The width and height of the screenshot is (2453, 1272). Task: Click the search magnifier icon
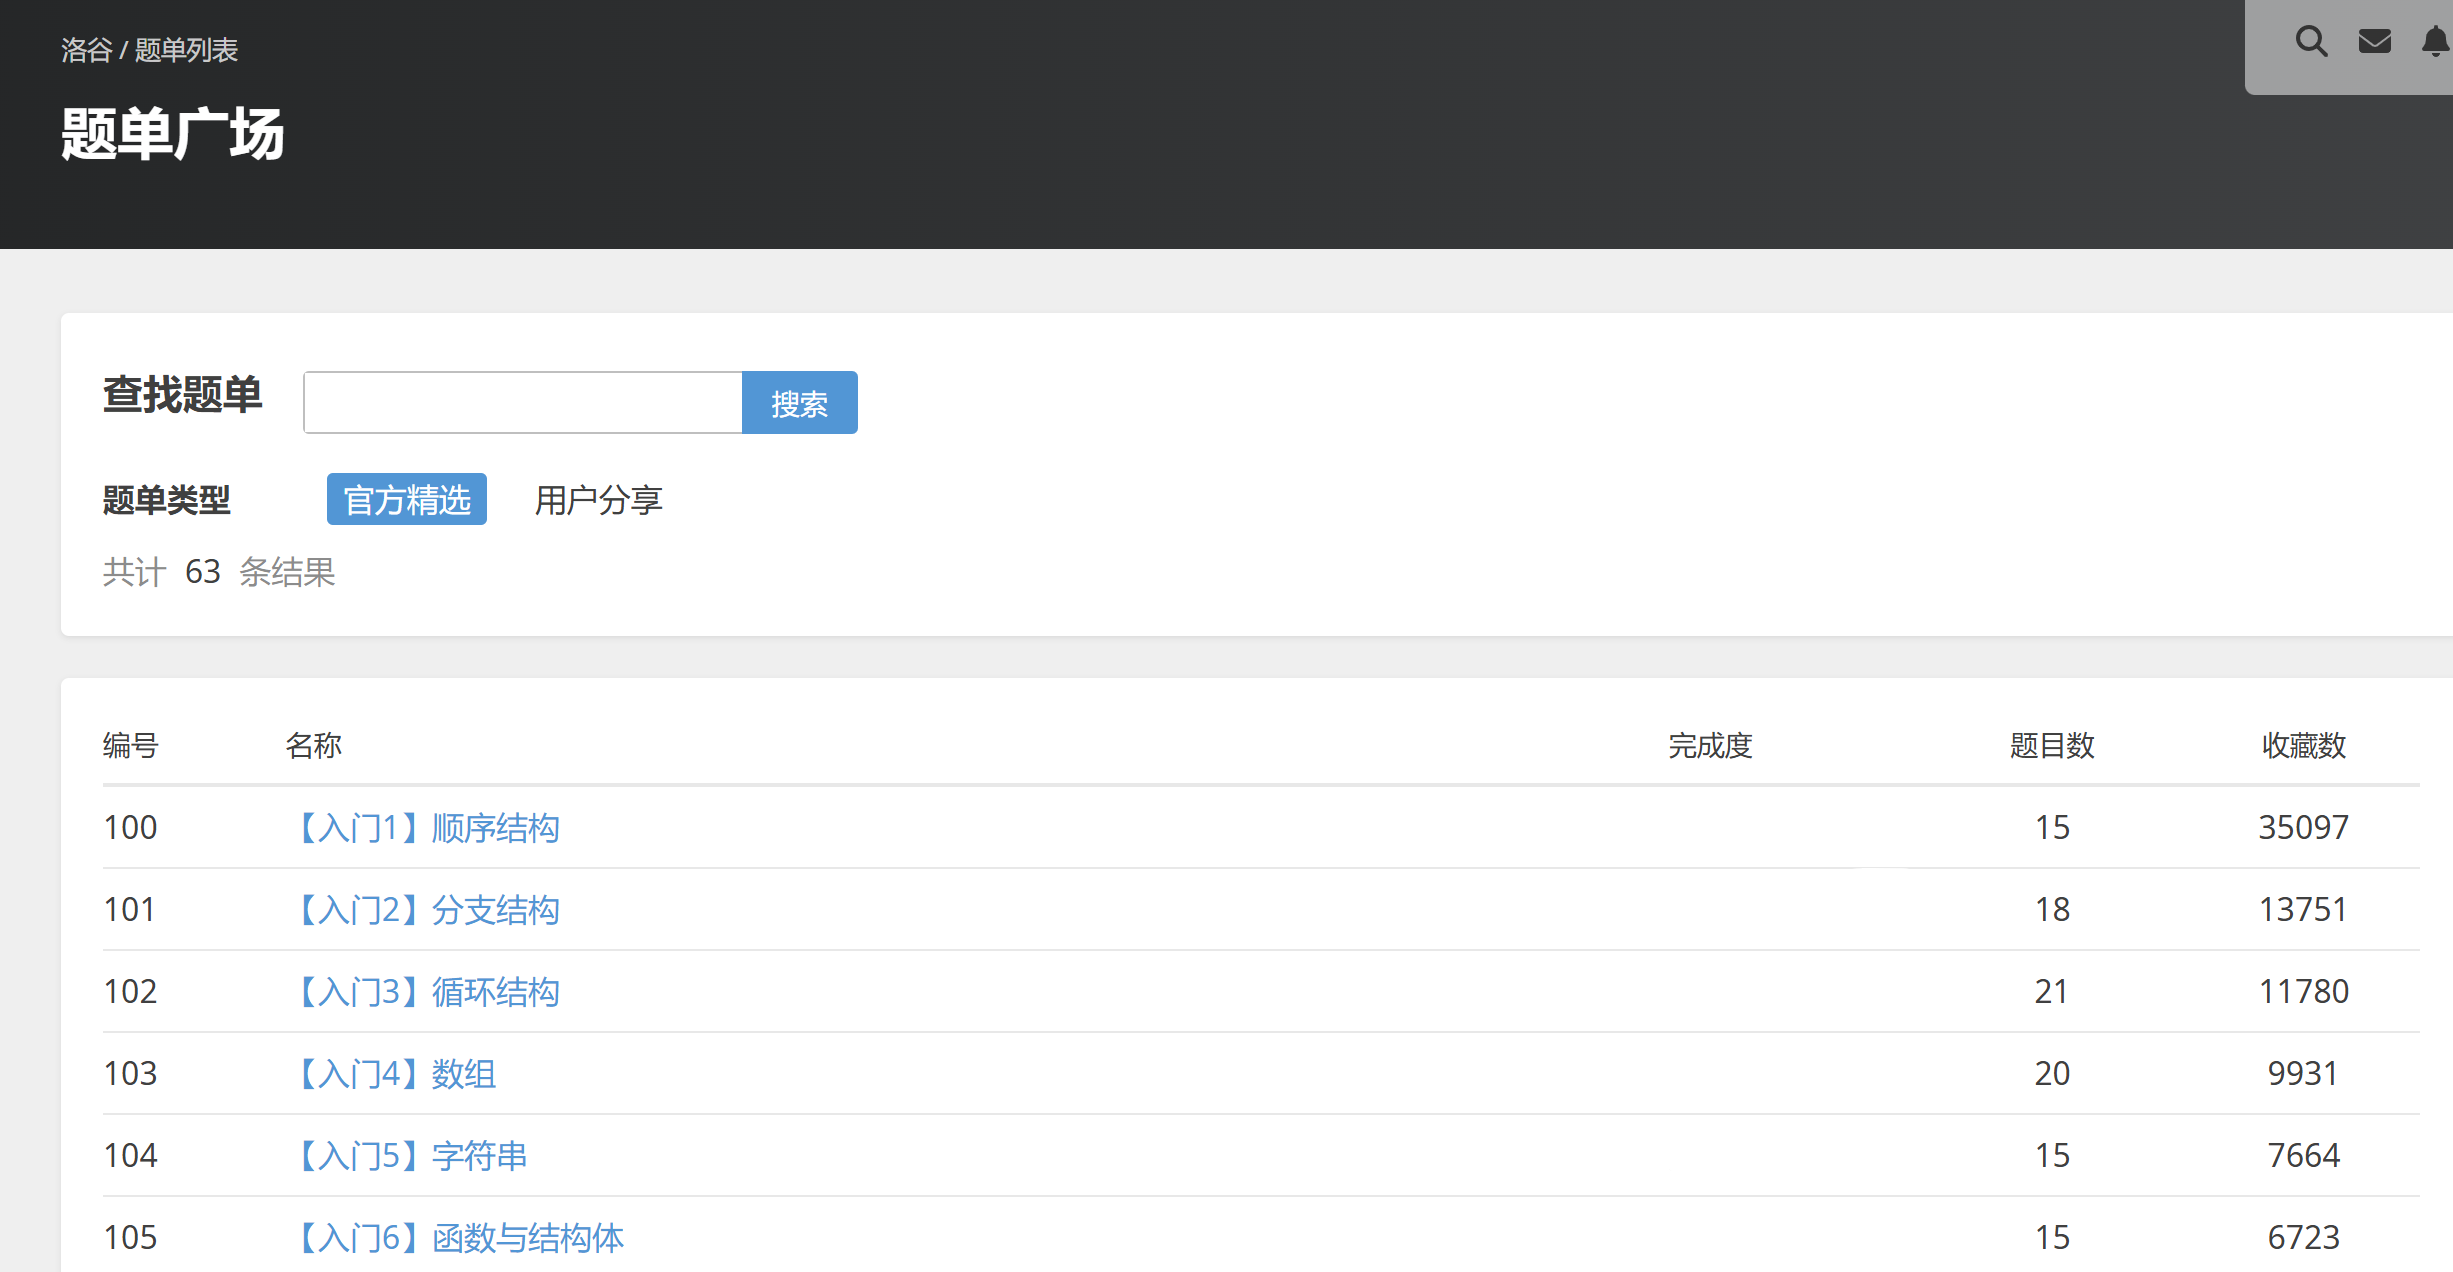tap(2311, 42)
